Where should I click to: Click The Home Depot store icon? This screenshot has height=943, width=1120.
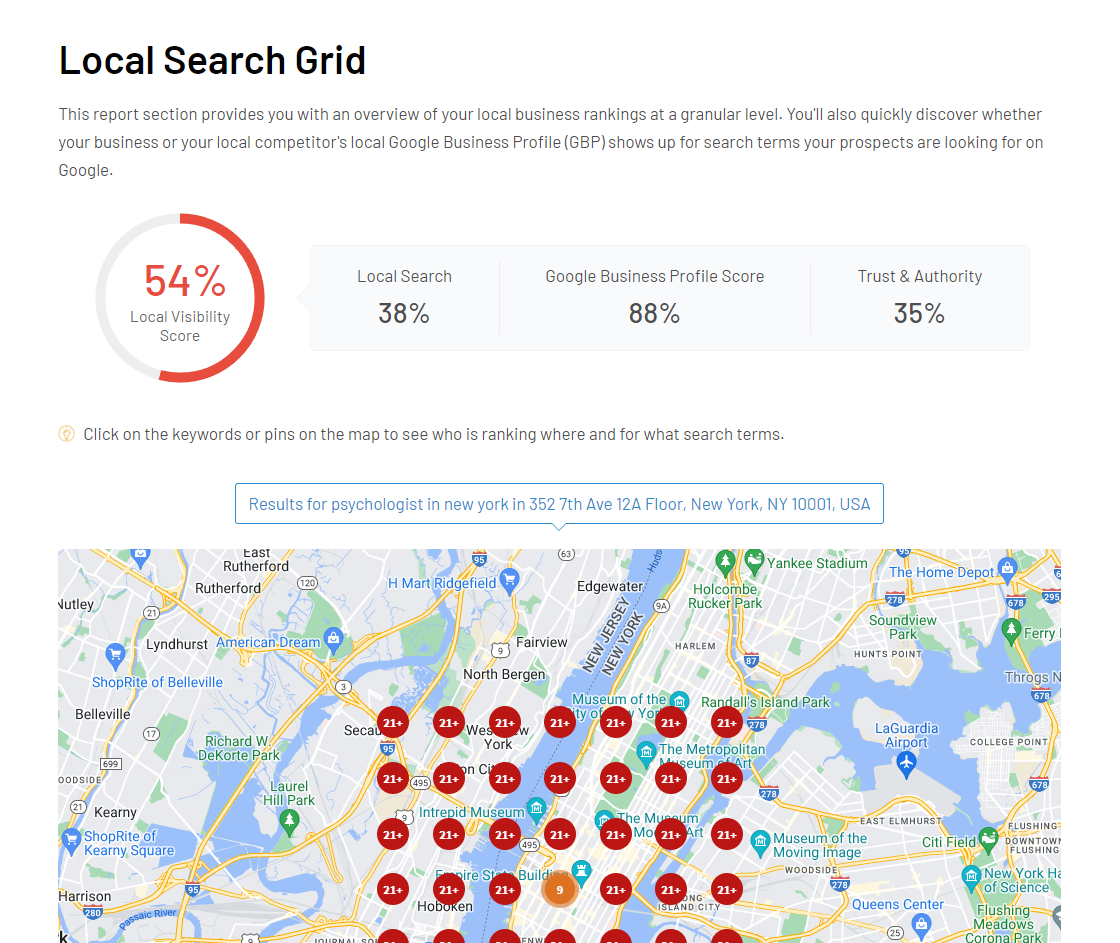(x=1005, y=569)
